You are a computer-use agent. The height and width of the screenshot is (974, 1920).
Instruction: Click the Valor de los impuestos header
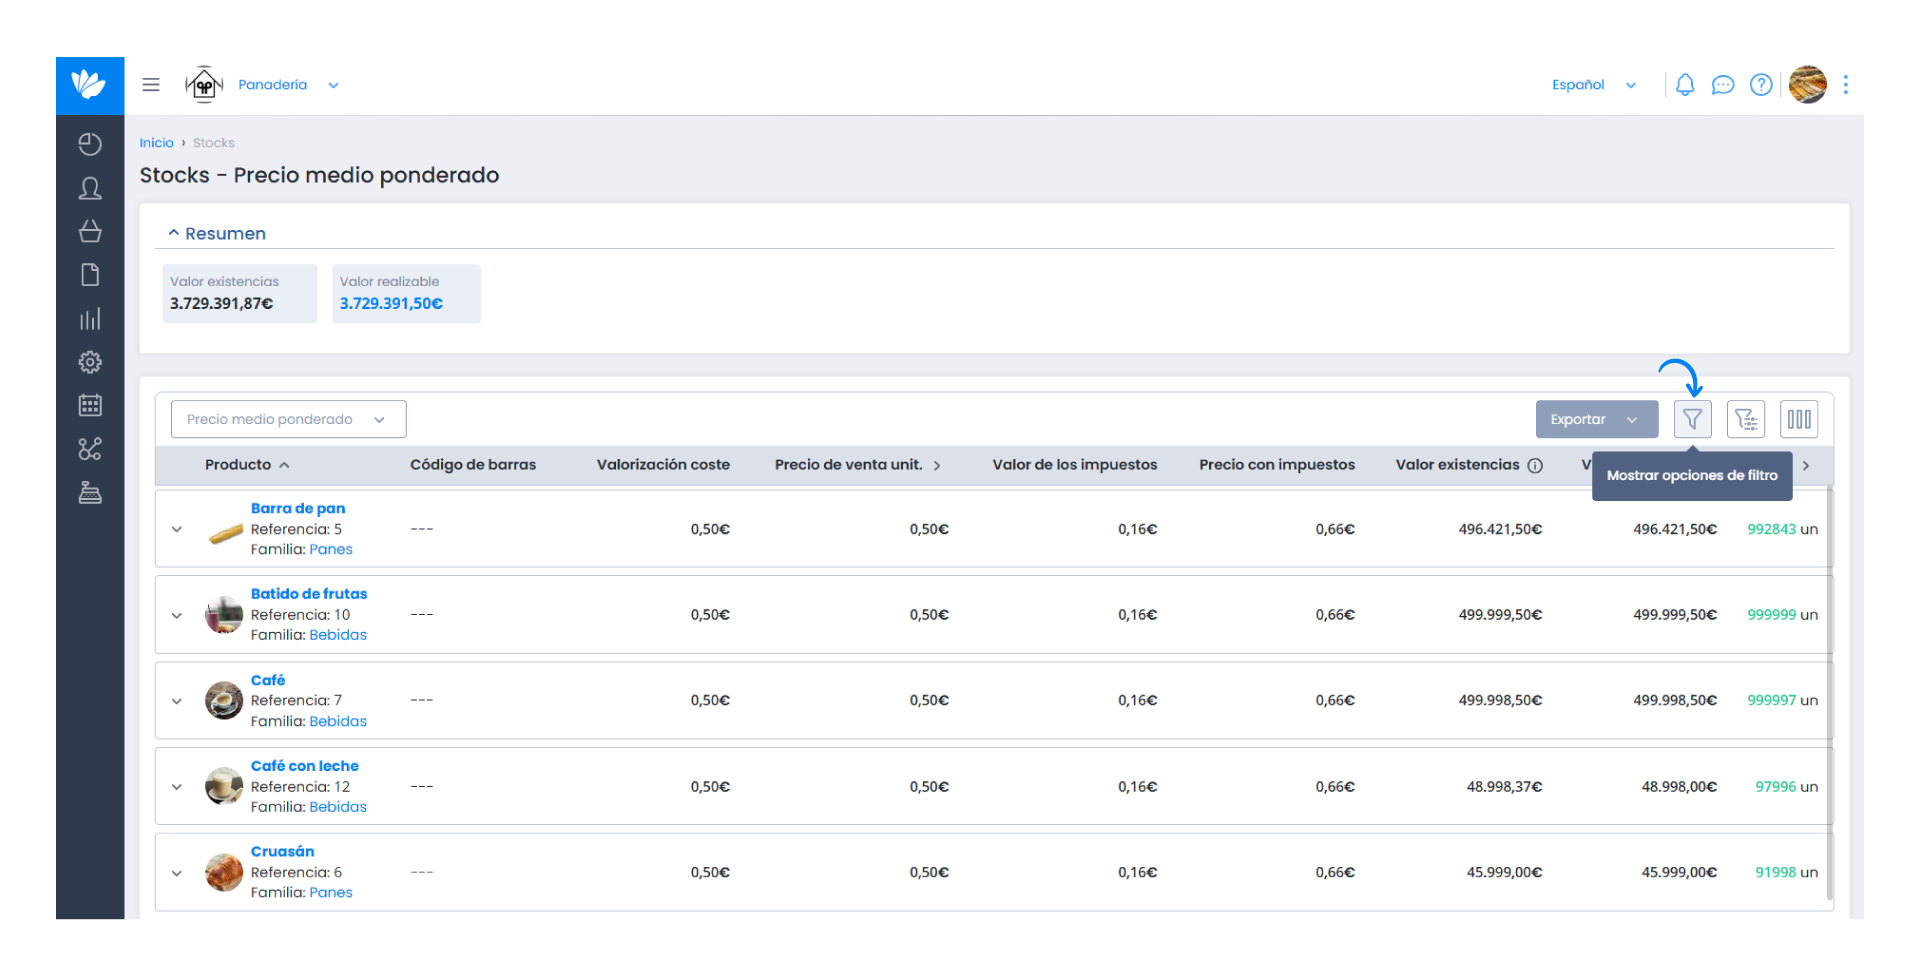click(1074, 465)
